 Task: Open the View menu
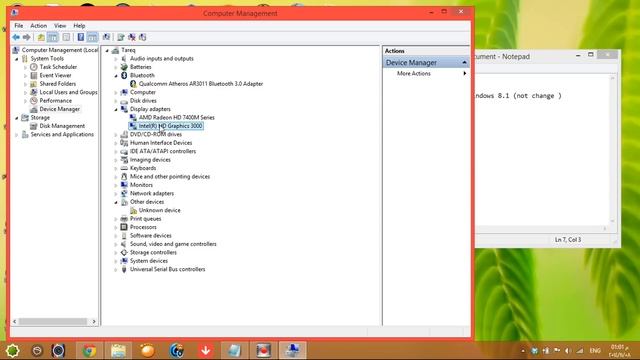click(60, 25)
